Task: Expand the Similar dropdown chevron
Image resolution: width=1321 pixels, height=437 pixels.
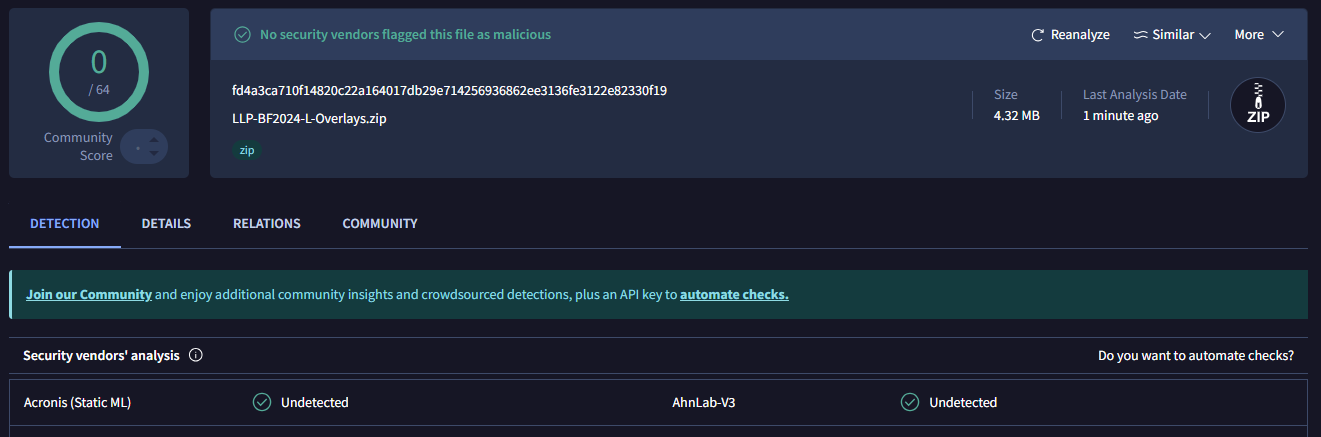Action: pyautogui.click(x=1205, y=36)
